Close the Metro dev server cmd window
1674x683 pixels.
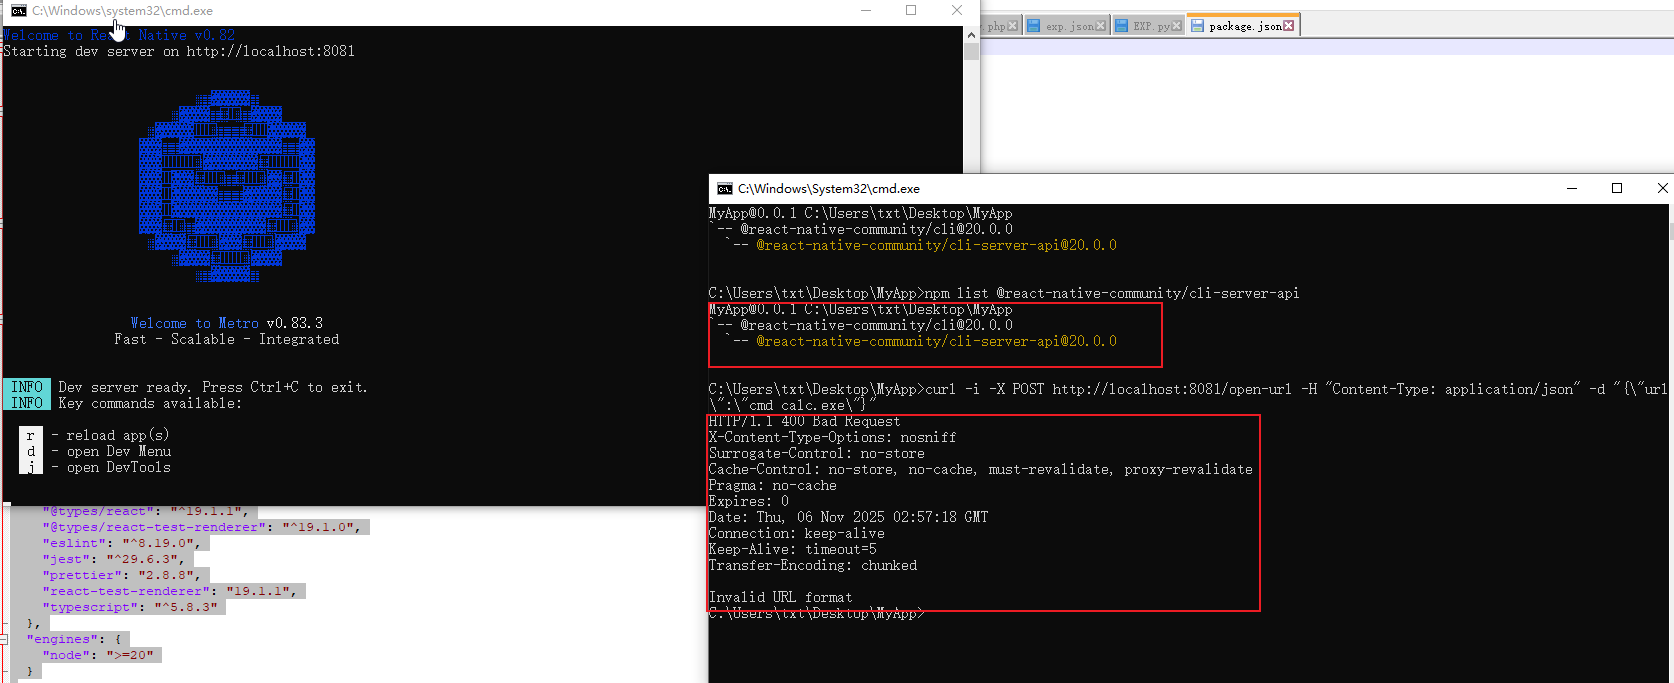pyautogui.click(x=957, y=10)
